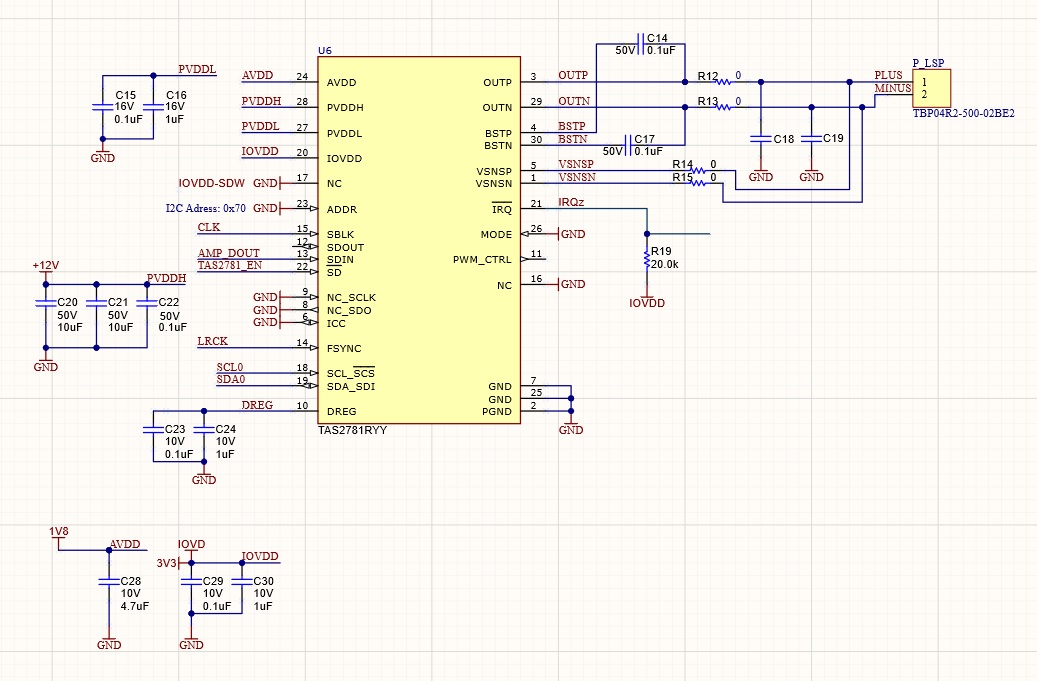
Task: Select the TAS2781_EN net label
Action: click(229, 265)
